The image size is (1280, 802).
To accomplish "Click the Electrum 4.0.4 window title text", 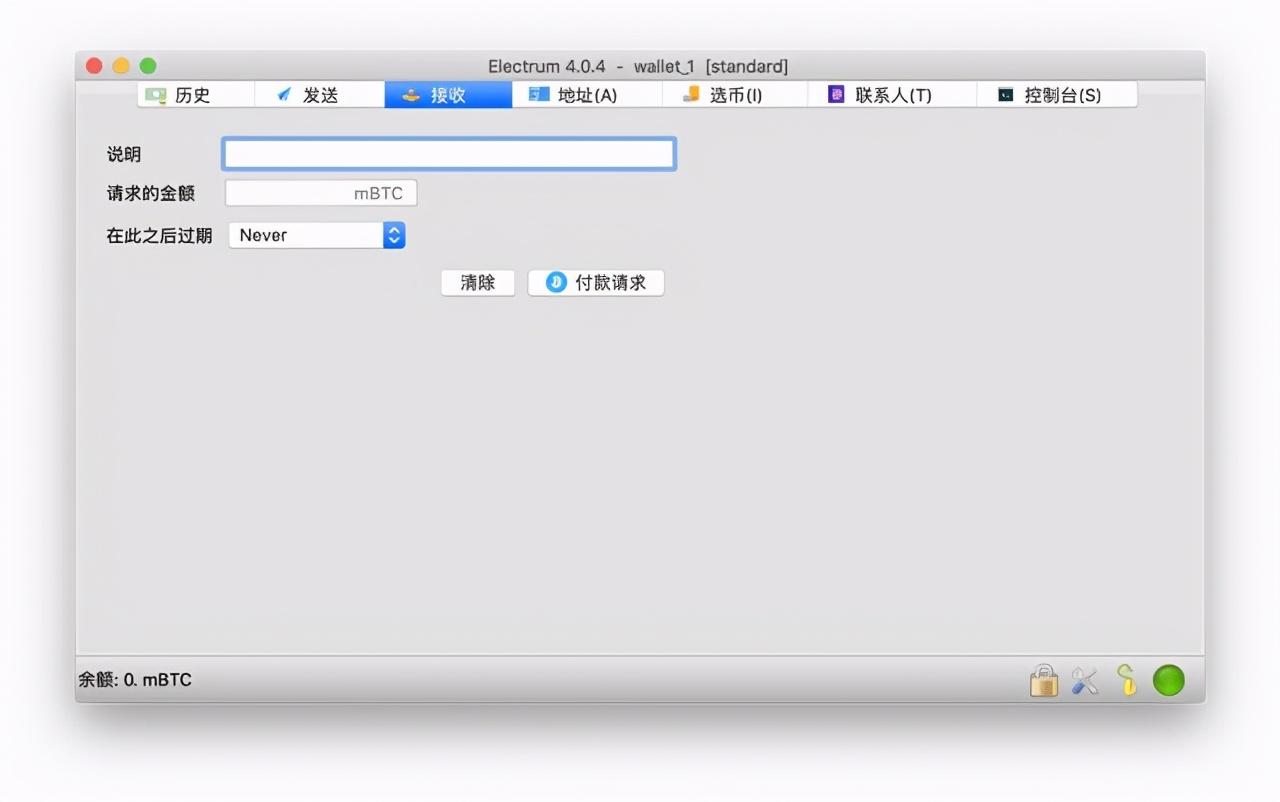I will (x=638, y=67).
